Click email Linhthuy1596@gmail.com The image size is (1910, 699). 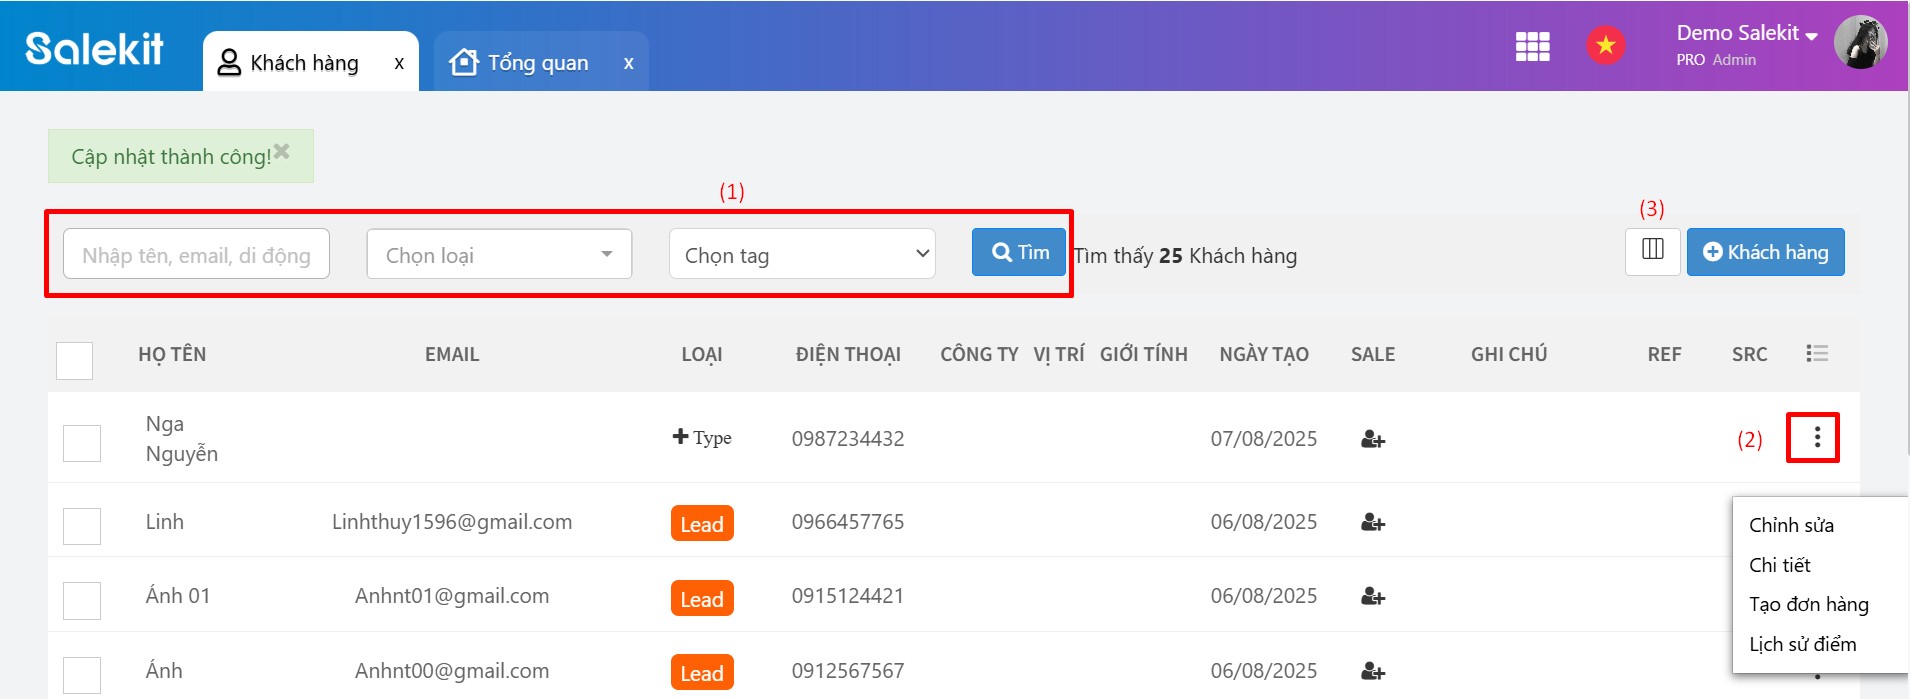coord(452,521)
